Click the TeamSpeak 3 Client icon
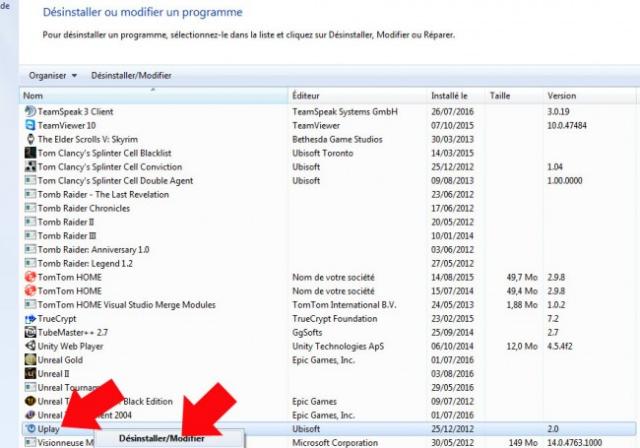 [x=29, y=111]
